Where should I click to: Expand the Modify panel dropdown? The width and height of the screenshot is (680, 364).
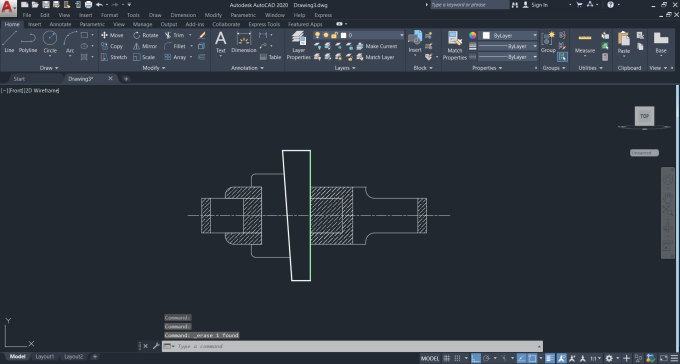154,68
